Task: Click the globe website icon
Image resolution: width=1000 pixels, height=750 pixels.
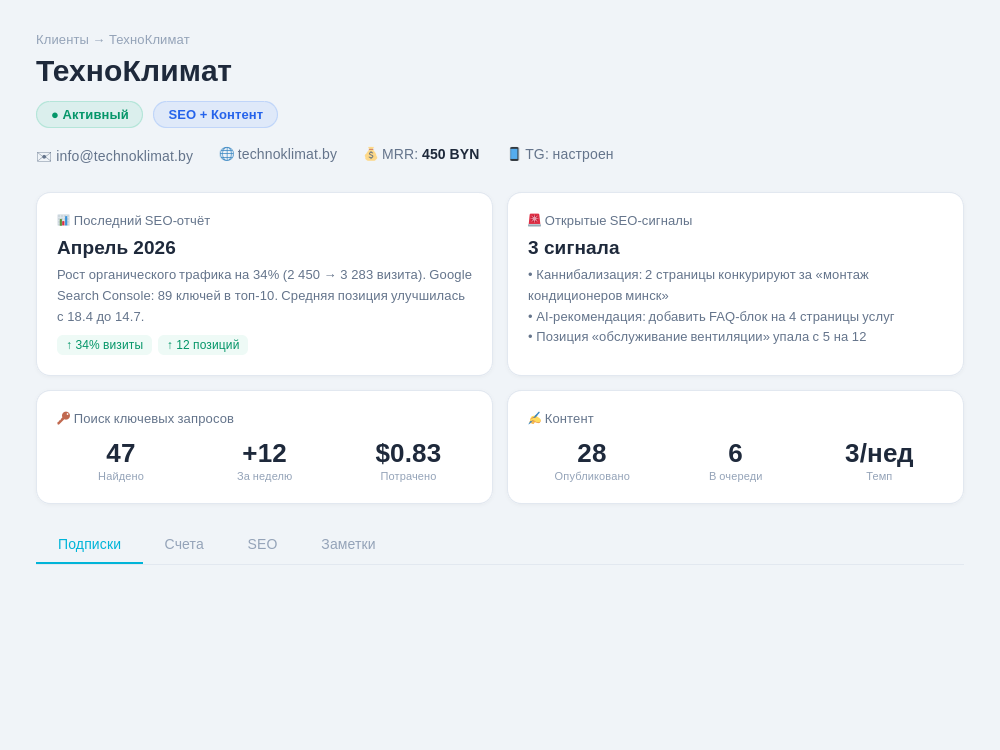Action: point(226,154)
